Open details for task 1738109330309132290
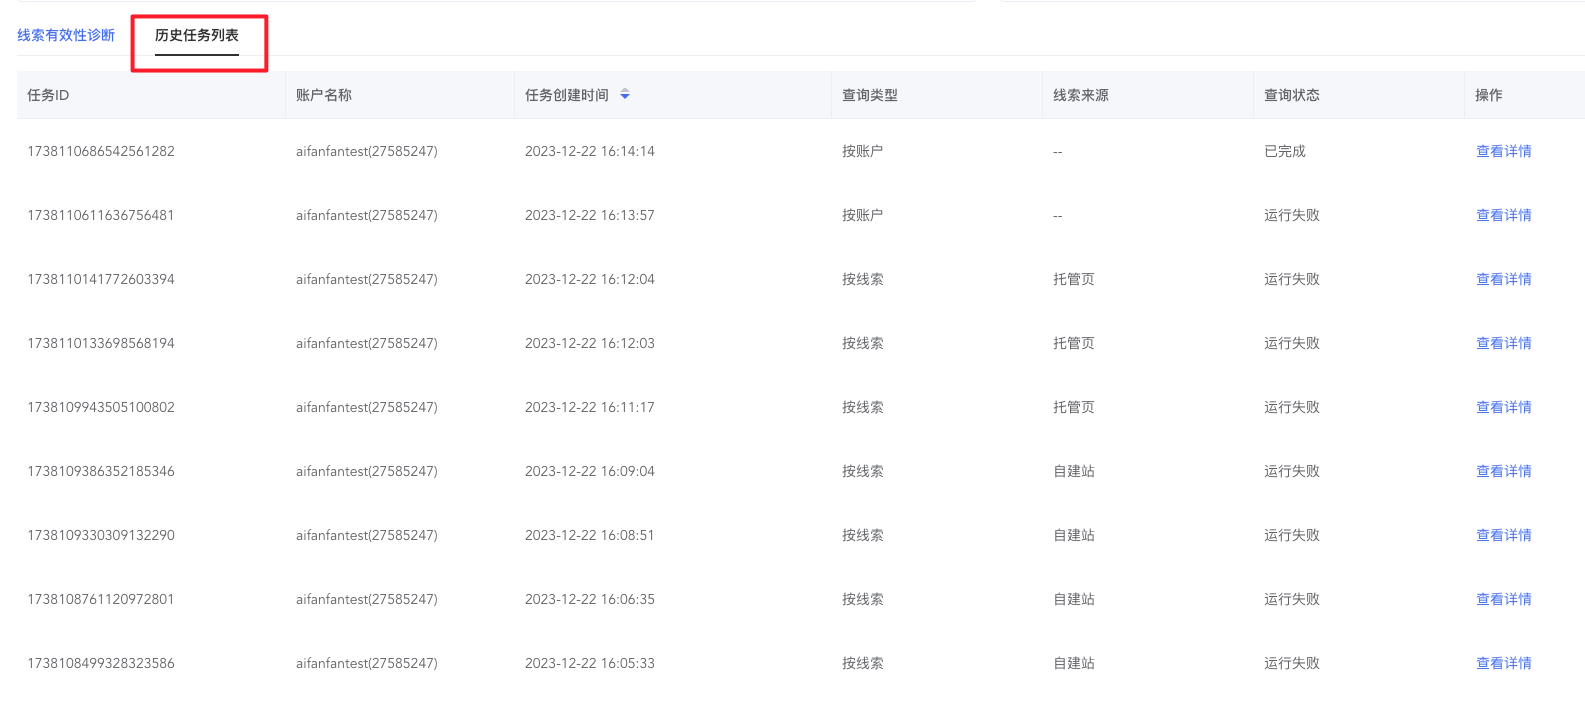 [x=1503, y=535]
